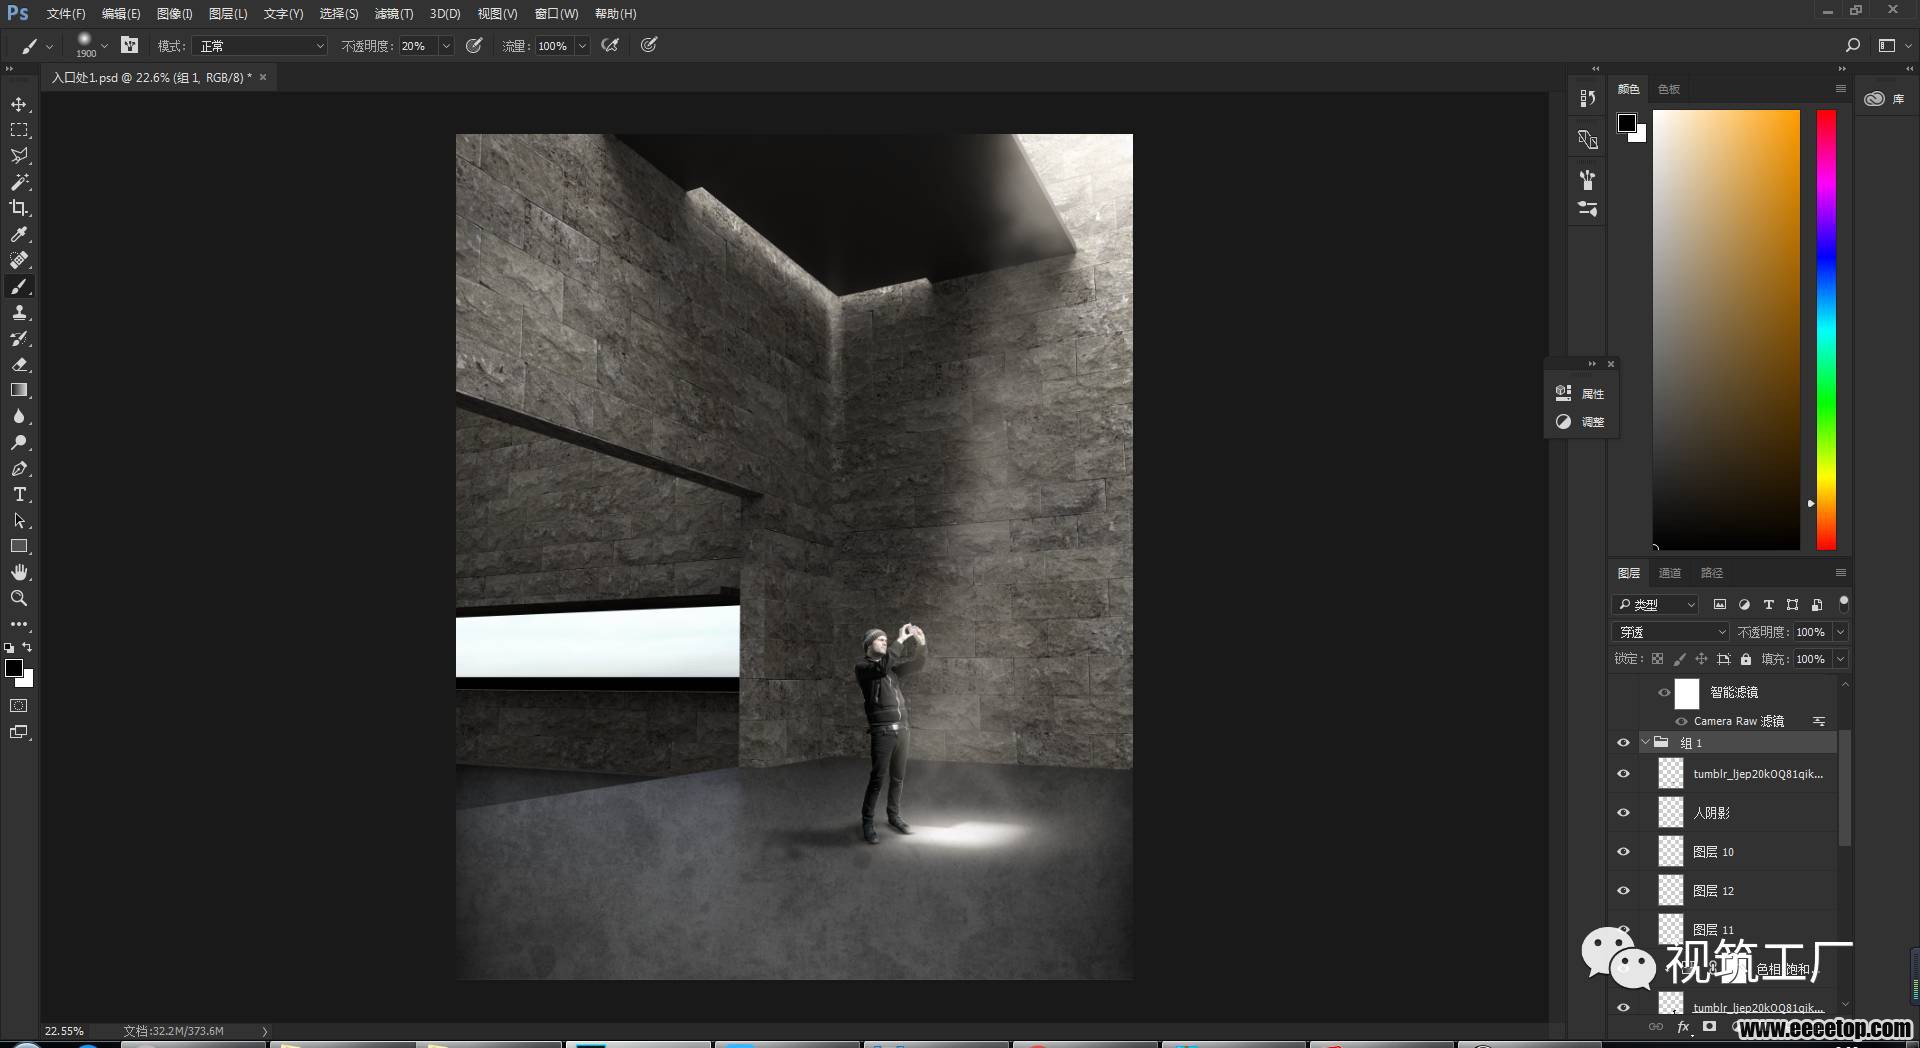The width and height of the screenshot is (1920, 1048).
Task: Open layer fill 100% dropdown arrow
Action: pyautogui.click(x=1840, y=659)
